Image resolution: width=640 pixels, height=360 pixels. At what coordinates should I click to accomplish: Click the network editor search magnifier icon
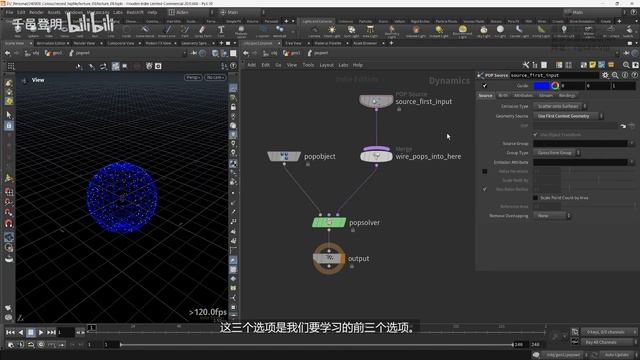point(626,65)
